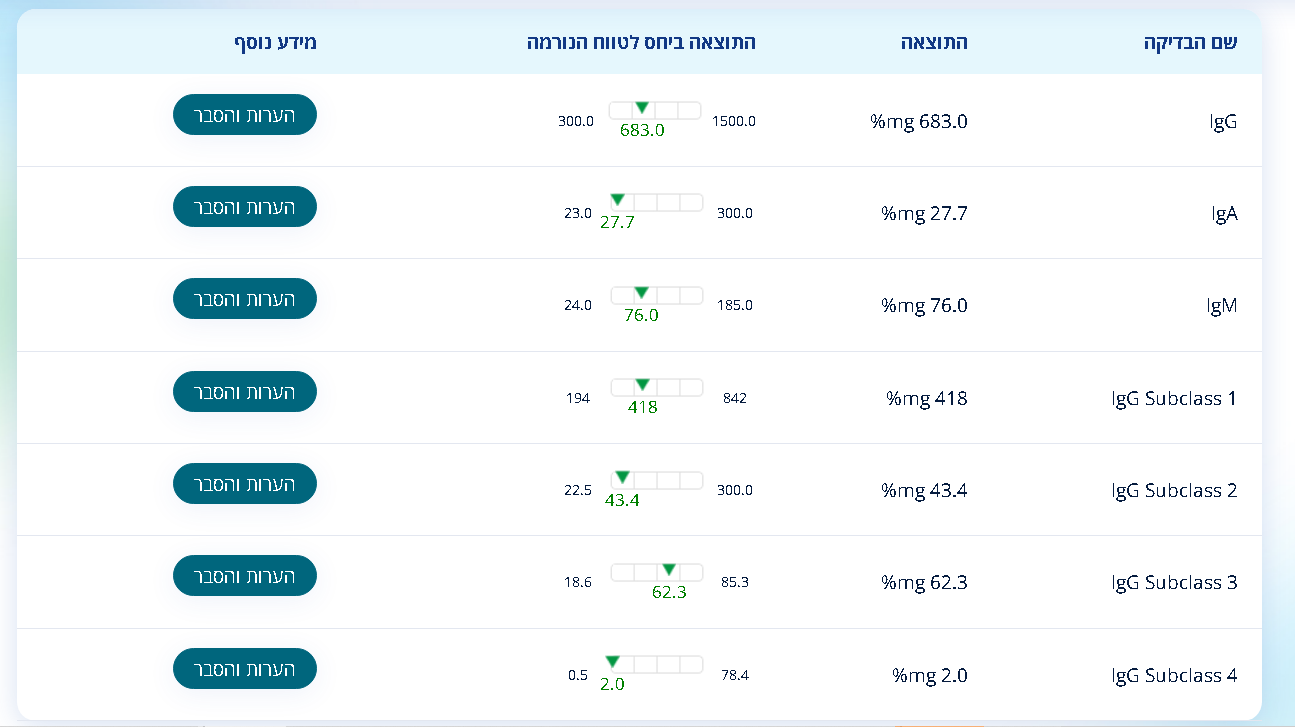Click the 2.0 marker on Subclass 4 bar
Viewport: 1295px width, 727px height.
click(x=612, y=661)
